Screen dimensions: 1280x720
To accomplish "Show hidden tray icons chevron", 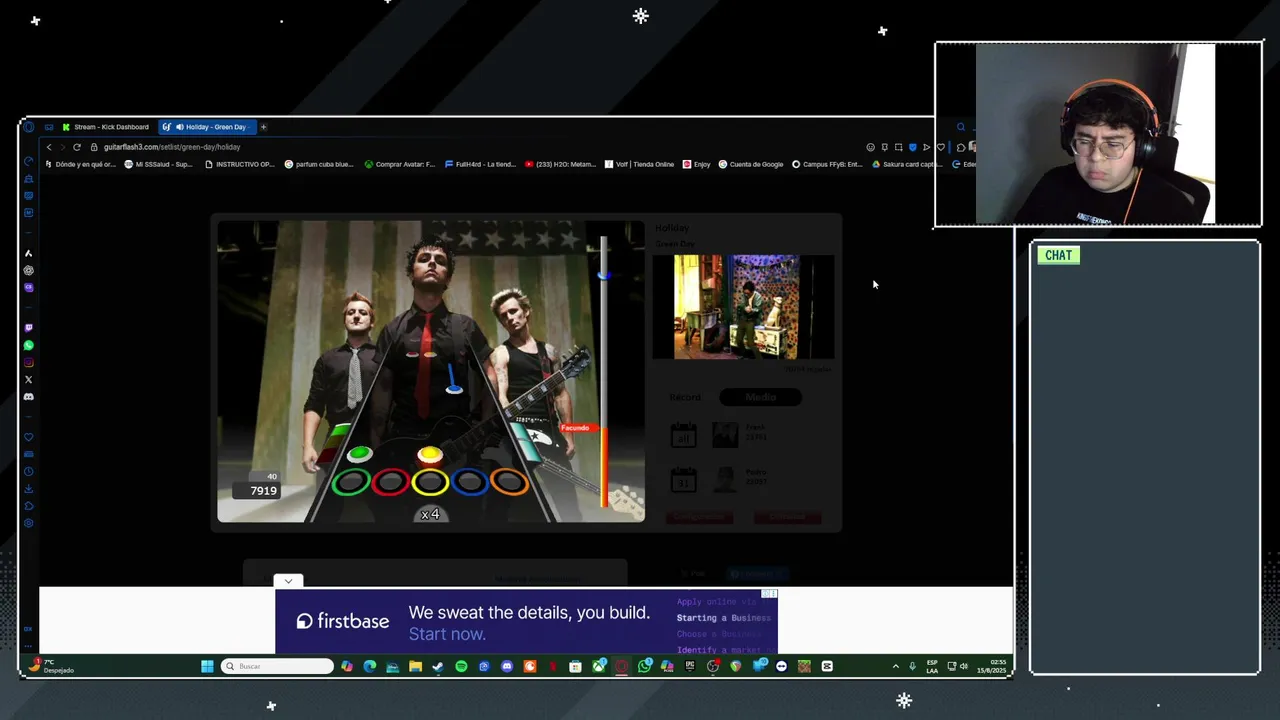I will click(895, 666).
